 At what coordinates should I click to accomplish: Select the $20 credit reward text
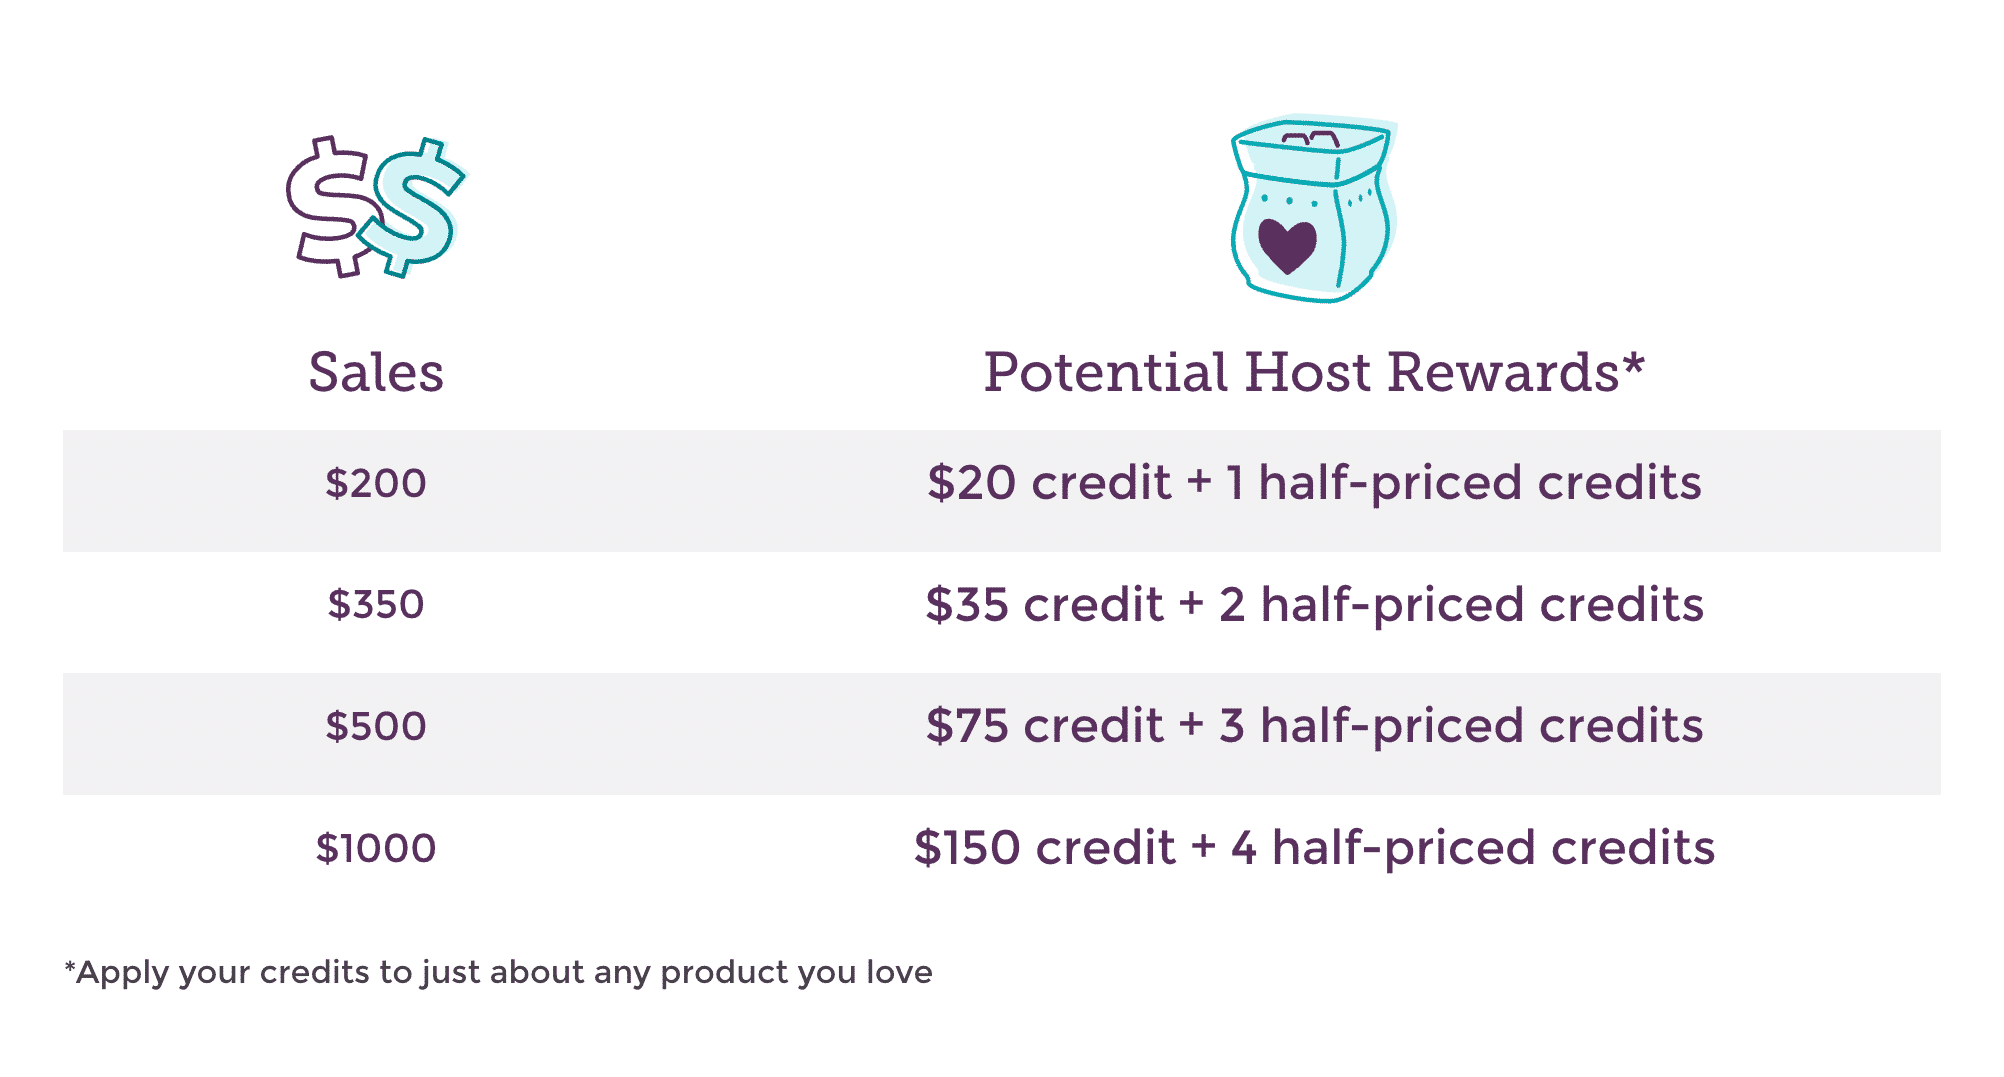coord(1049,482)
